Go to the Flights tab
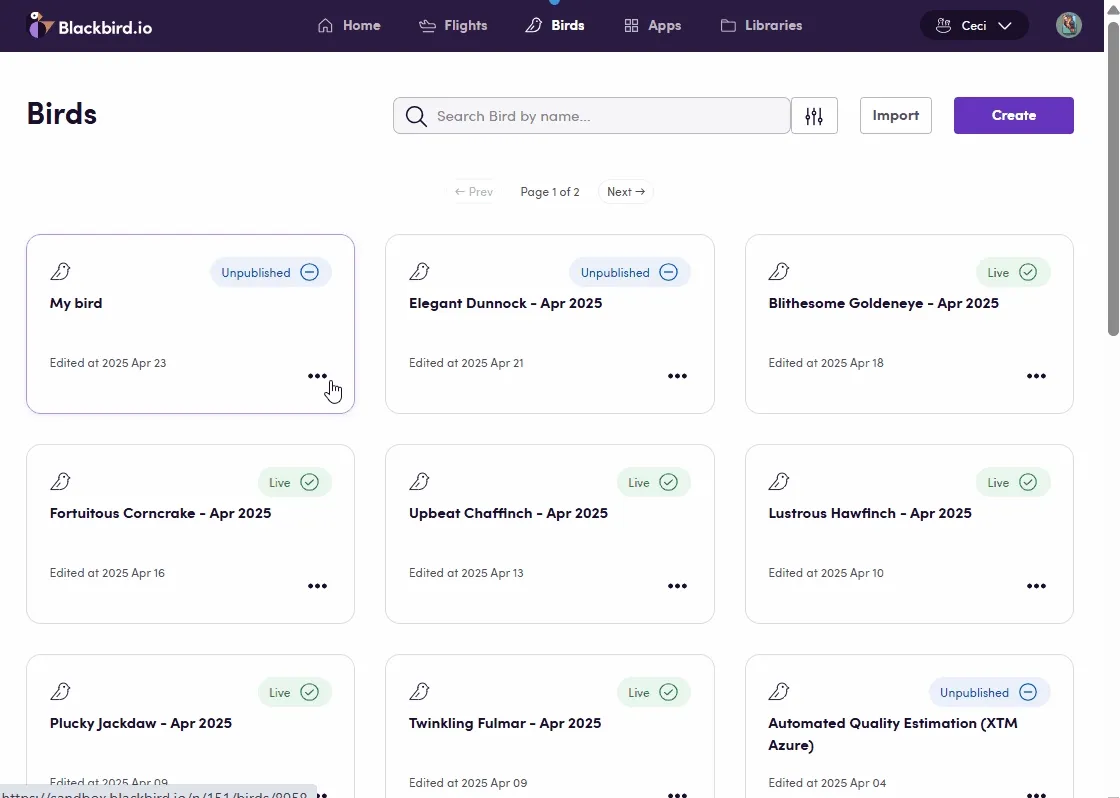 coord(453,26)
